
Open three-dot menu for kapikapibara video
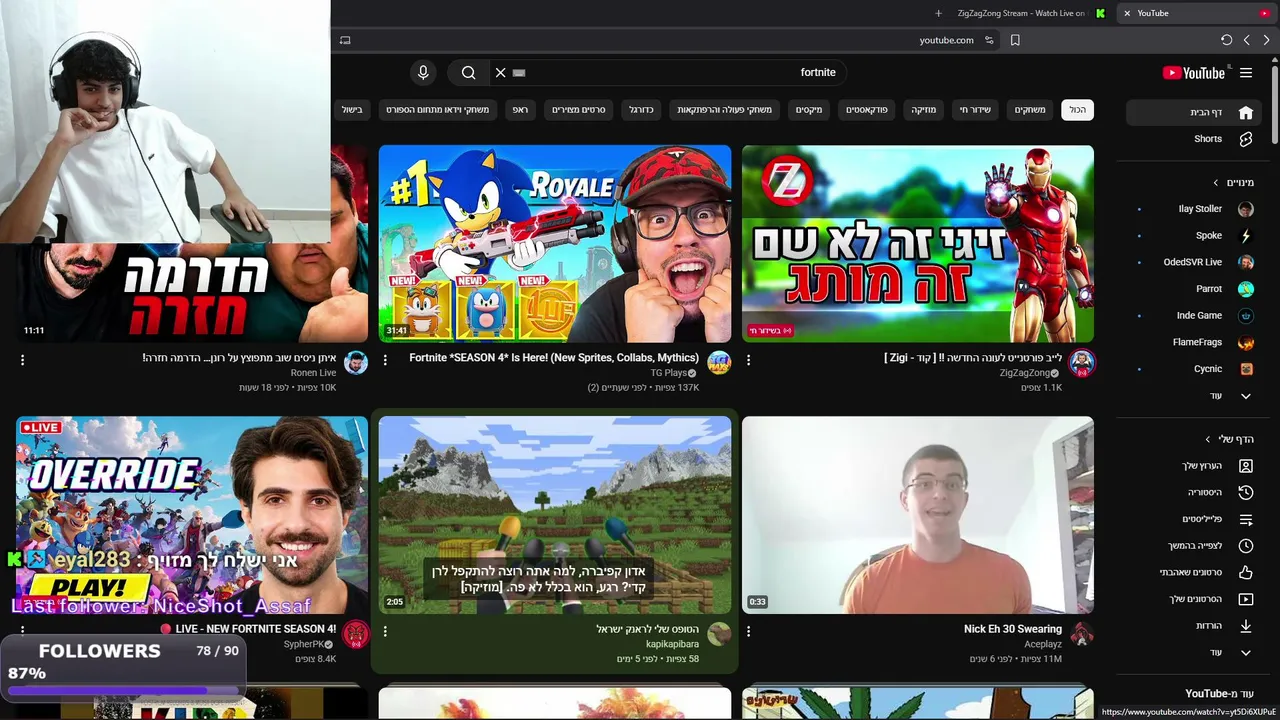tap(385, 631)
